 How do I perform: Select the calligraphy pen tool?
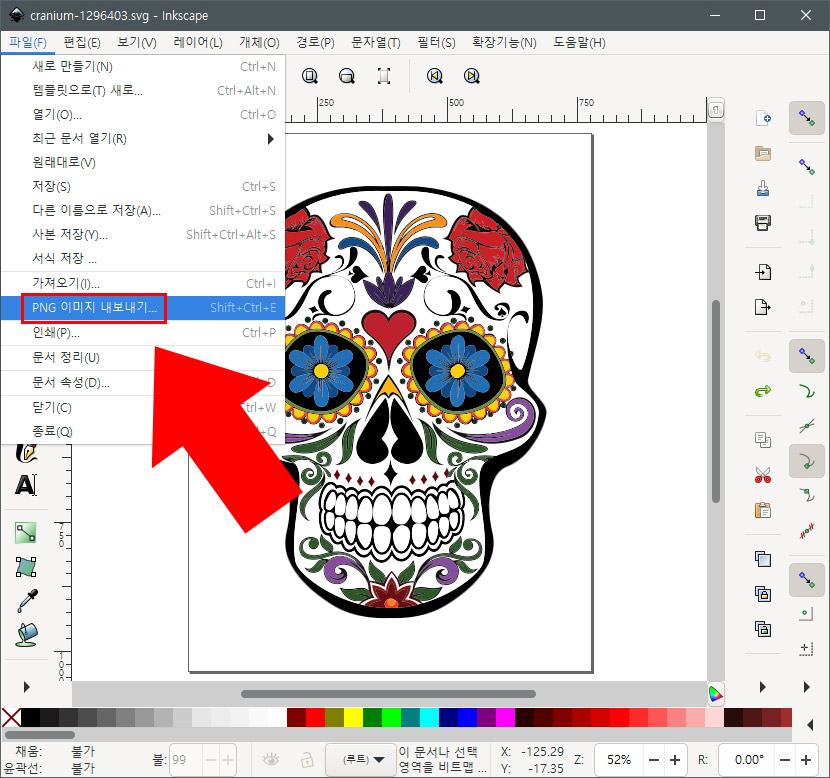click(x=26, y=453)
